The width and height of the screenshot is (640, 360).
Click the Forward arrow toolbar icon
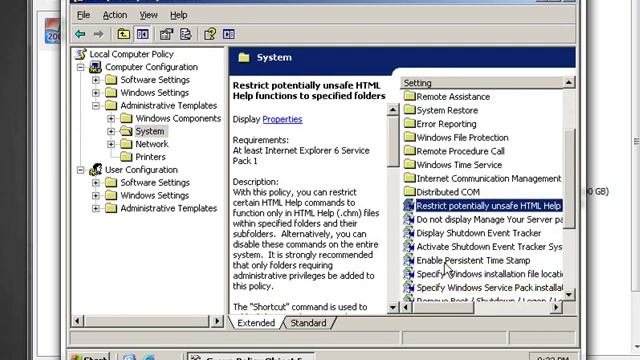point(98,34)
